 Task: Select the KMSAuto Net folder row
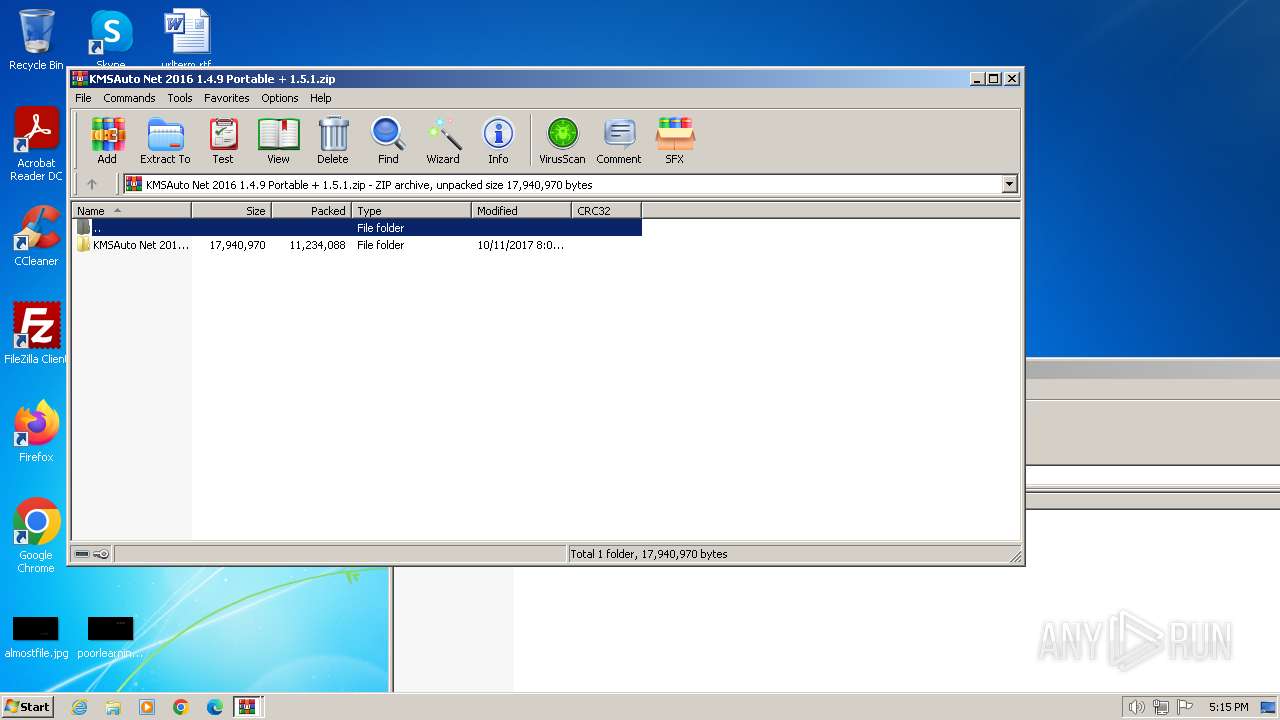click(356, 245)
